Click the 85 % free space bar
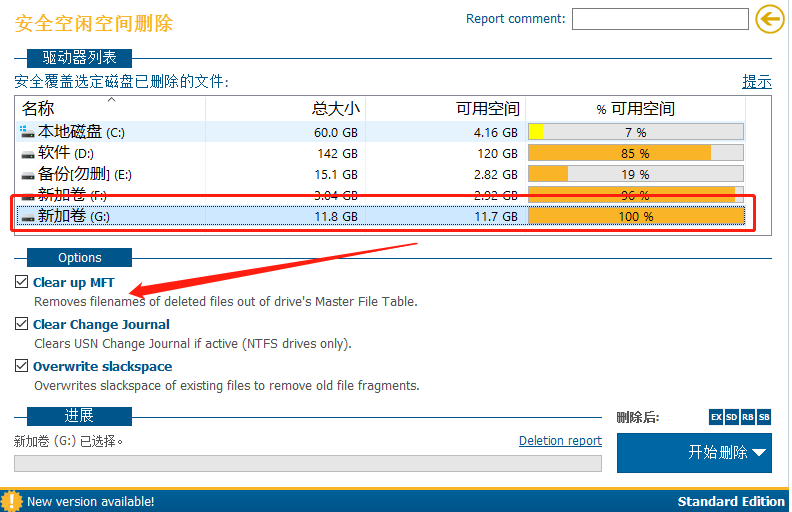The image size is (792, 512). (636, 153)
